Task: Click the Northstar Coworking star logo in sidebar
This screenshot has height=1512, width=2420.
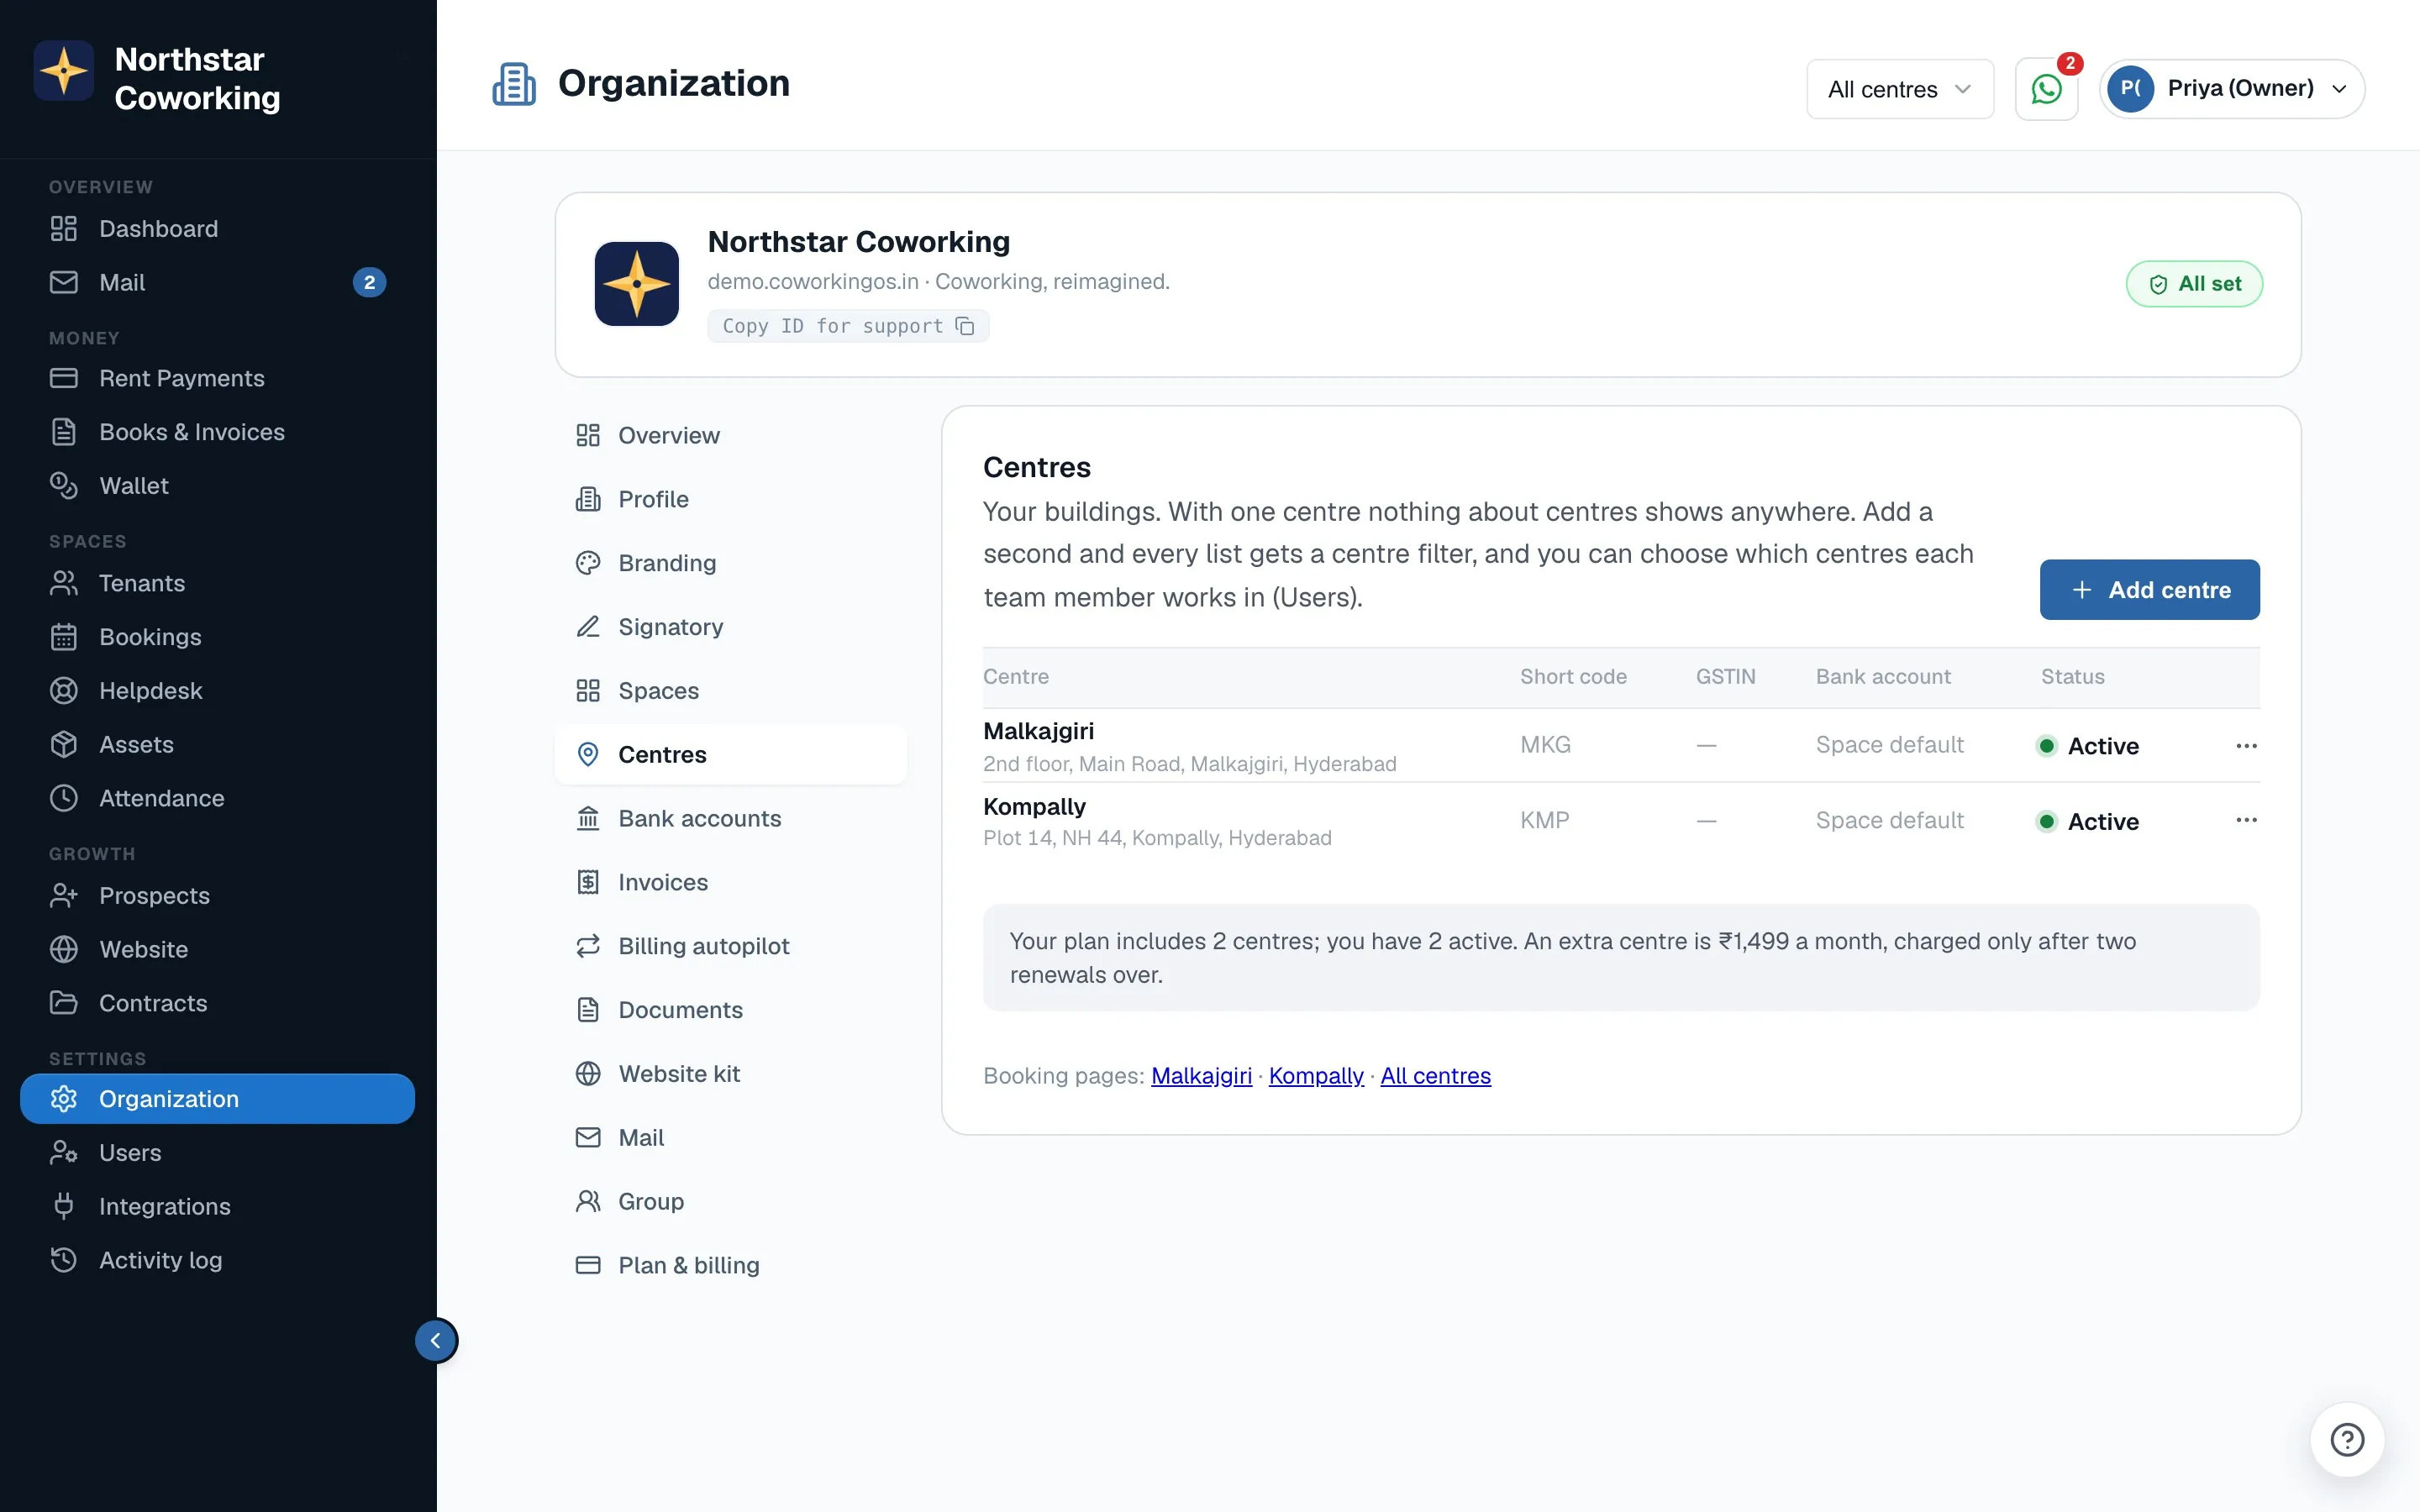Action: pos(64,71)
